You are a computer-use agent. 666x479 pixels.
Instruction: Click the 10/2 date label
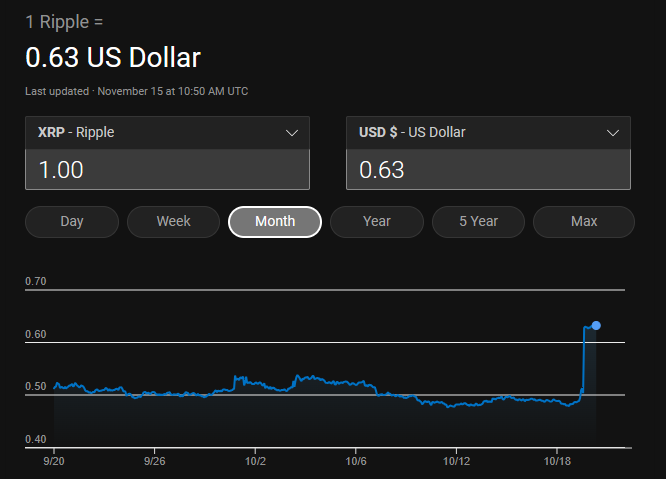255,461
